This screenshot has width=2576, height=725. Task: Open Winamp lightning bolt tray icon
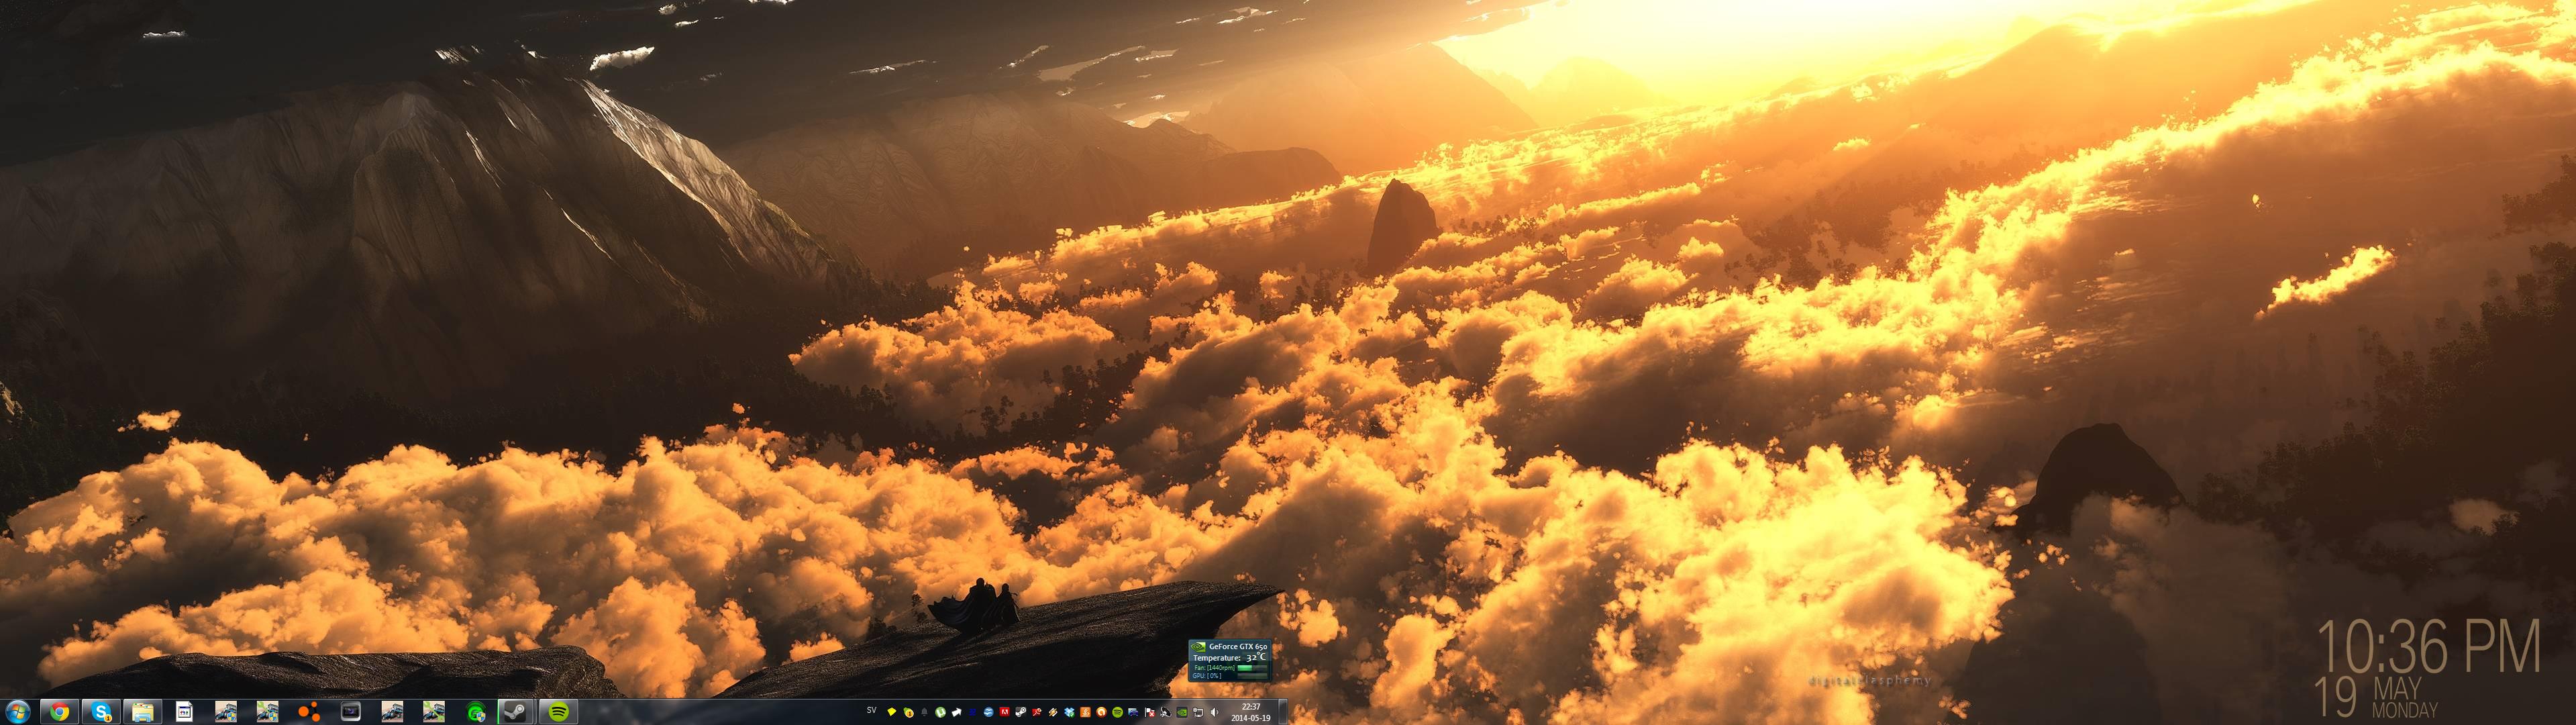click(x=1053, y=712)
